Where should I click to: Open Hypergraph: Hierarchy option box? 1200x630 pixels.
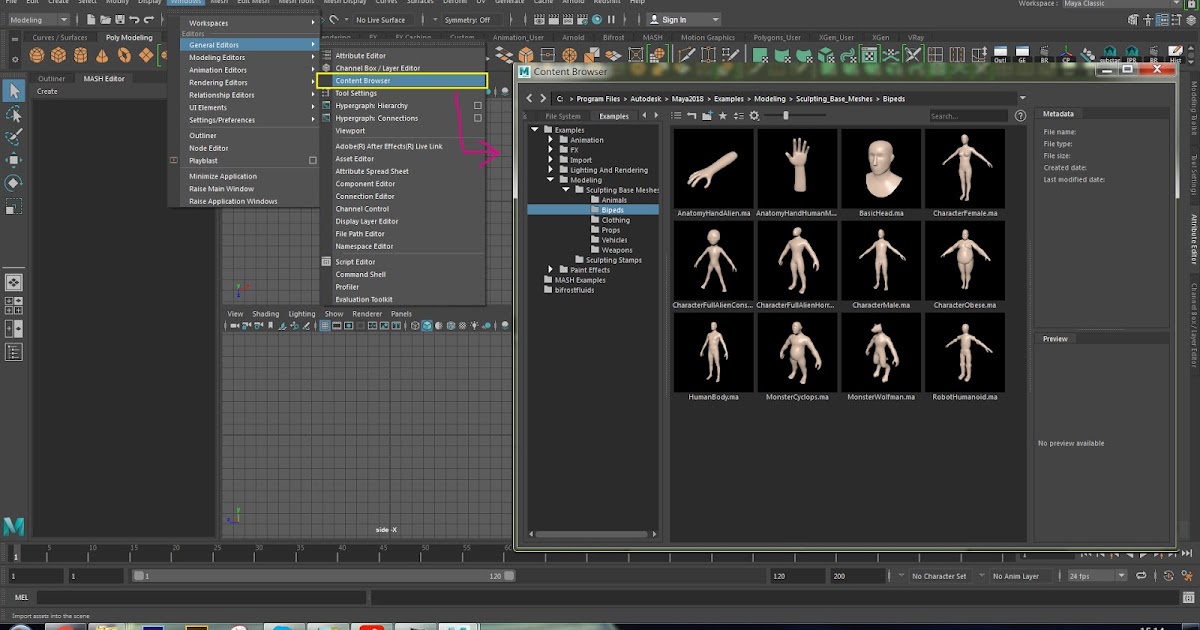(477, 106)
